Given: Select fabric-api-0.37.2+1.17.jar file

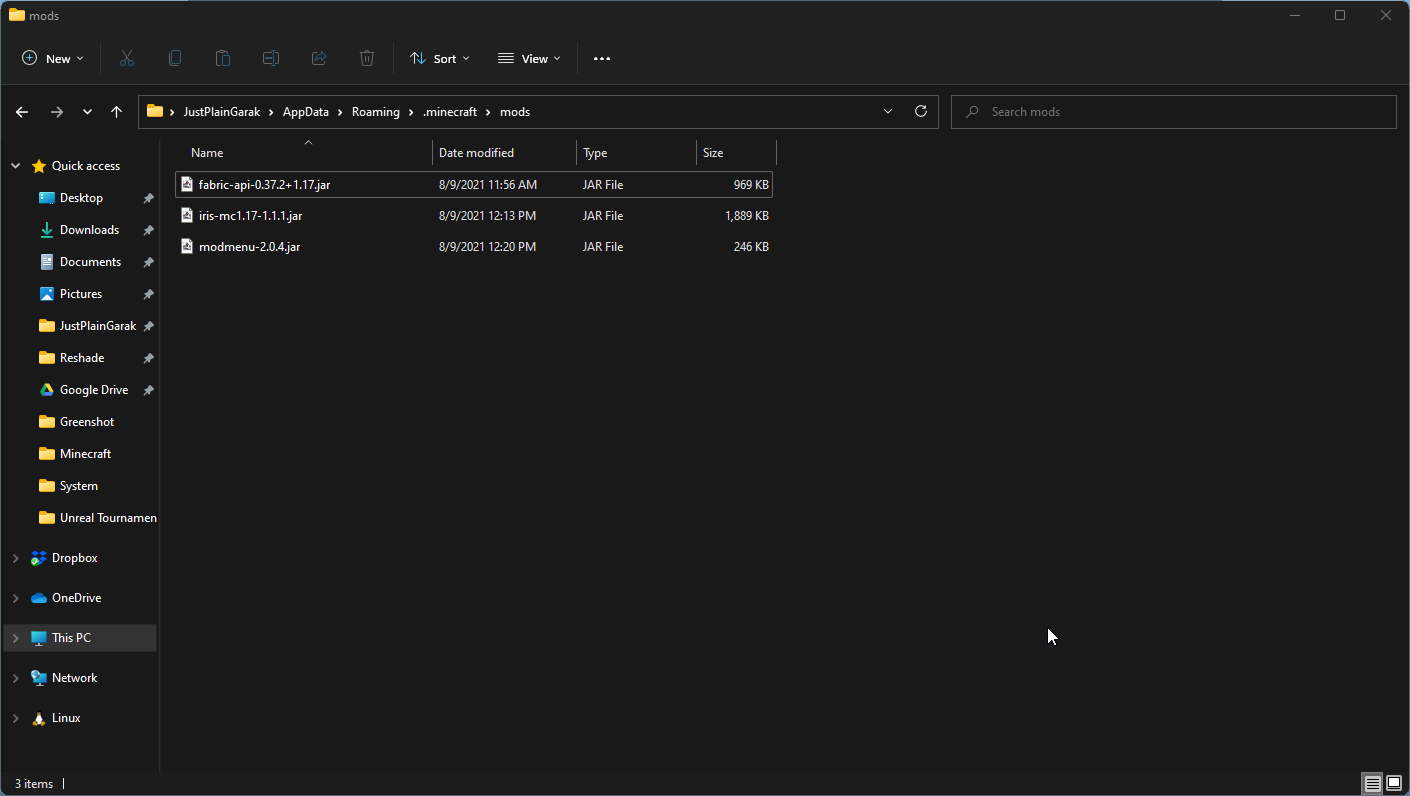Looking at the screenshot, I should tap(474, 185).
